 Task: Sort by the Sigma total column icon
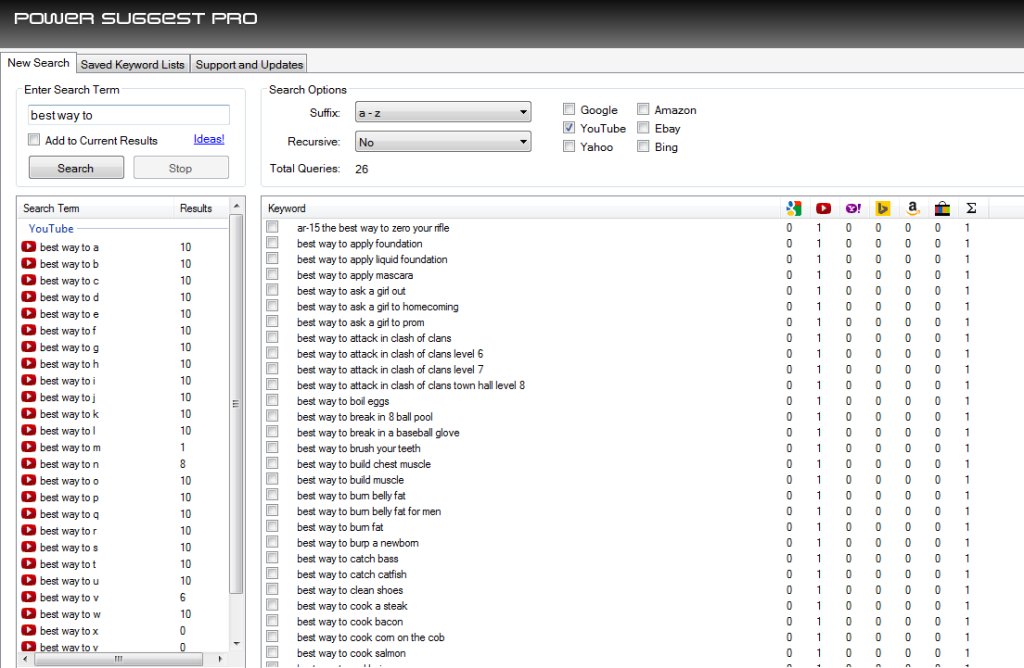(x=971, y=208)
